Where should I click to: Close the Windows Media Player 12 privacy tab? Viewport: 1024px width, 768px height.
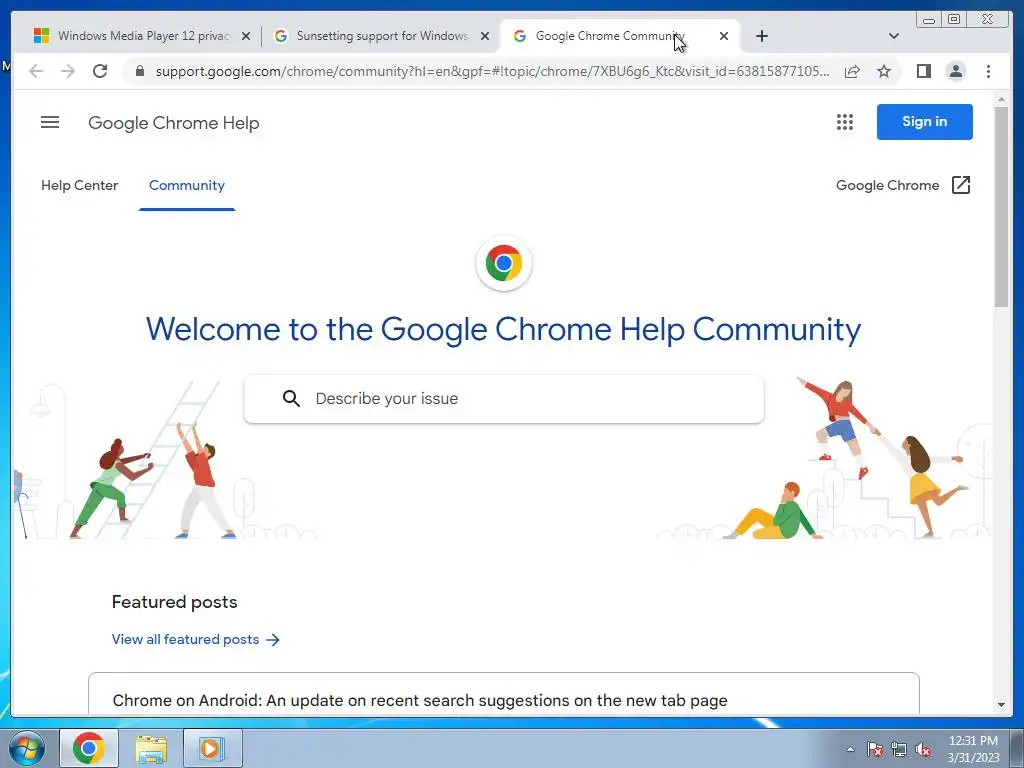pyautogui.click(x=246, y=36)
